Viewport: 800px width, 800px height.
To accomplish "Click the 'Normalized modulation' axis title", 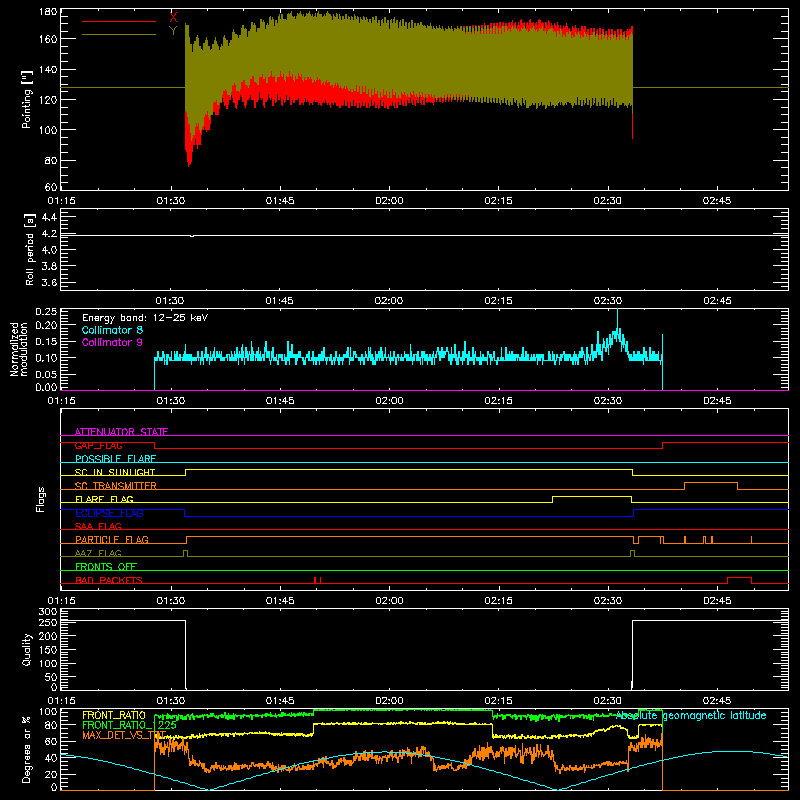I will pos(19,349).
